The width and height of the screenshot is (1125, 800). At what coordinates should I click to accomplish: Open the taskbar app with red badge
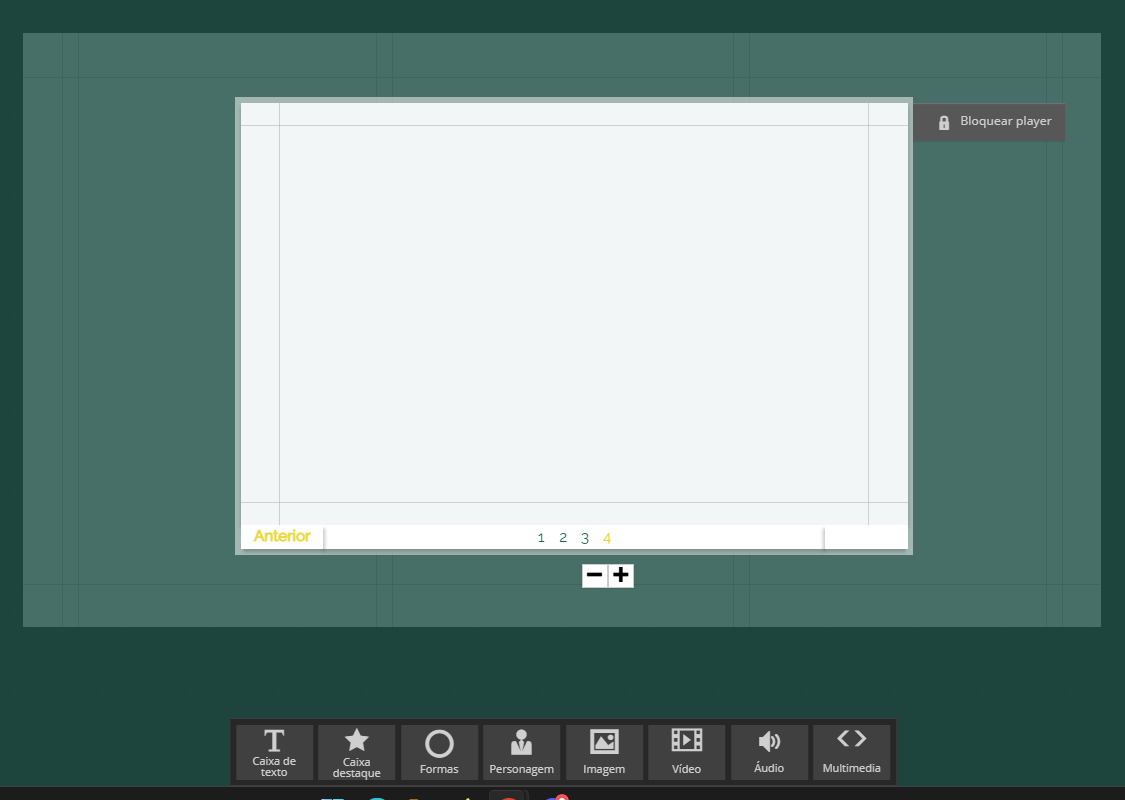click(555, 796)
